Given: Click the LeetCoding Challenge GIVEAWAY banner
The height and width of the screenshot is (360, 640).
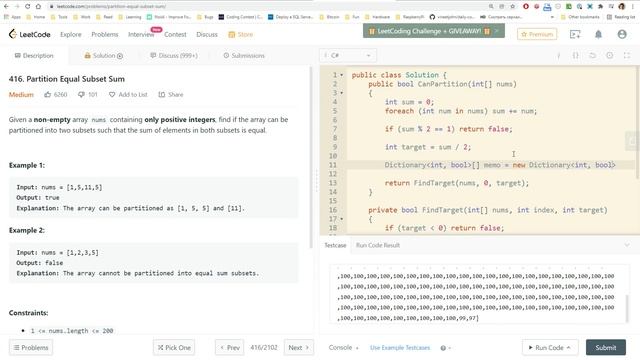Looking at the screenshot, I should click(433, 31).
